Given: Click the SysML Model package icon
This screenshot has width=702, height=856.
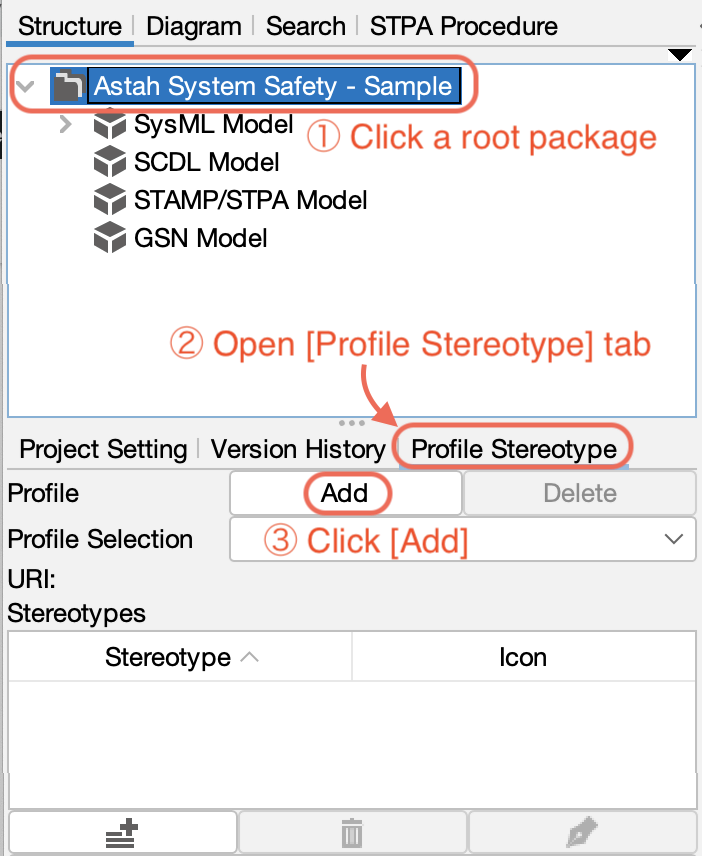Looking at the screenshot, I should click(x=110, y=124).
